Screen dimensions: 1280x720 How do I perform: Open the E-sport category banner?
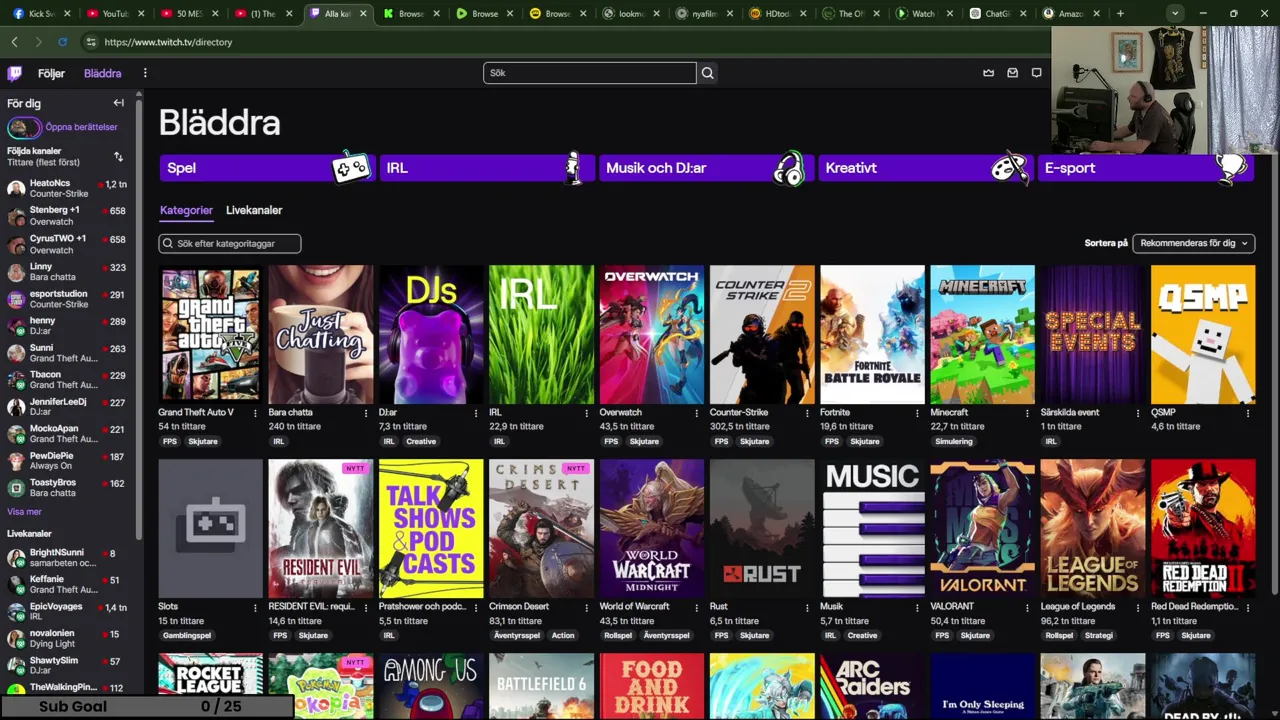pyautogui.click(x=1146, y=168)
